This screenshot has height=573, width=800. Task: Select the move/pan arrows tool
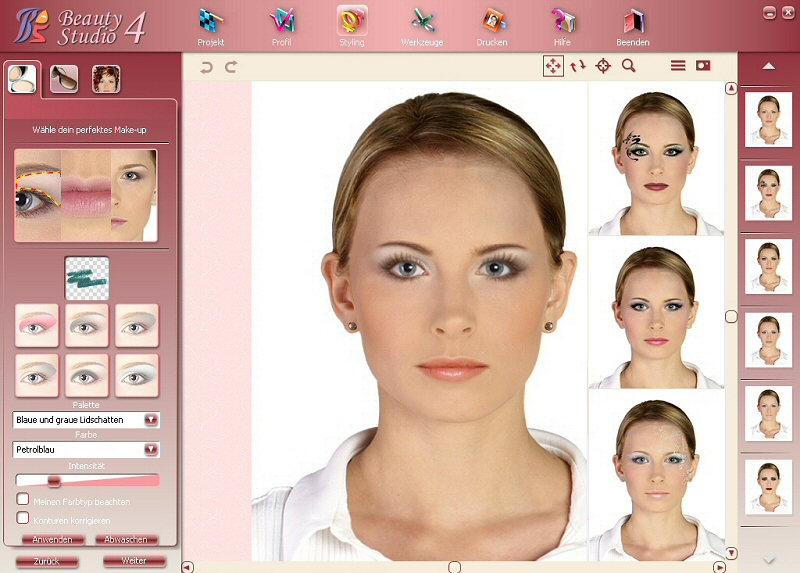553,66
